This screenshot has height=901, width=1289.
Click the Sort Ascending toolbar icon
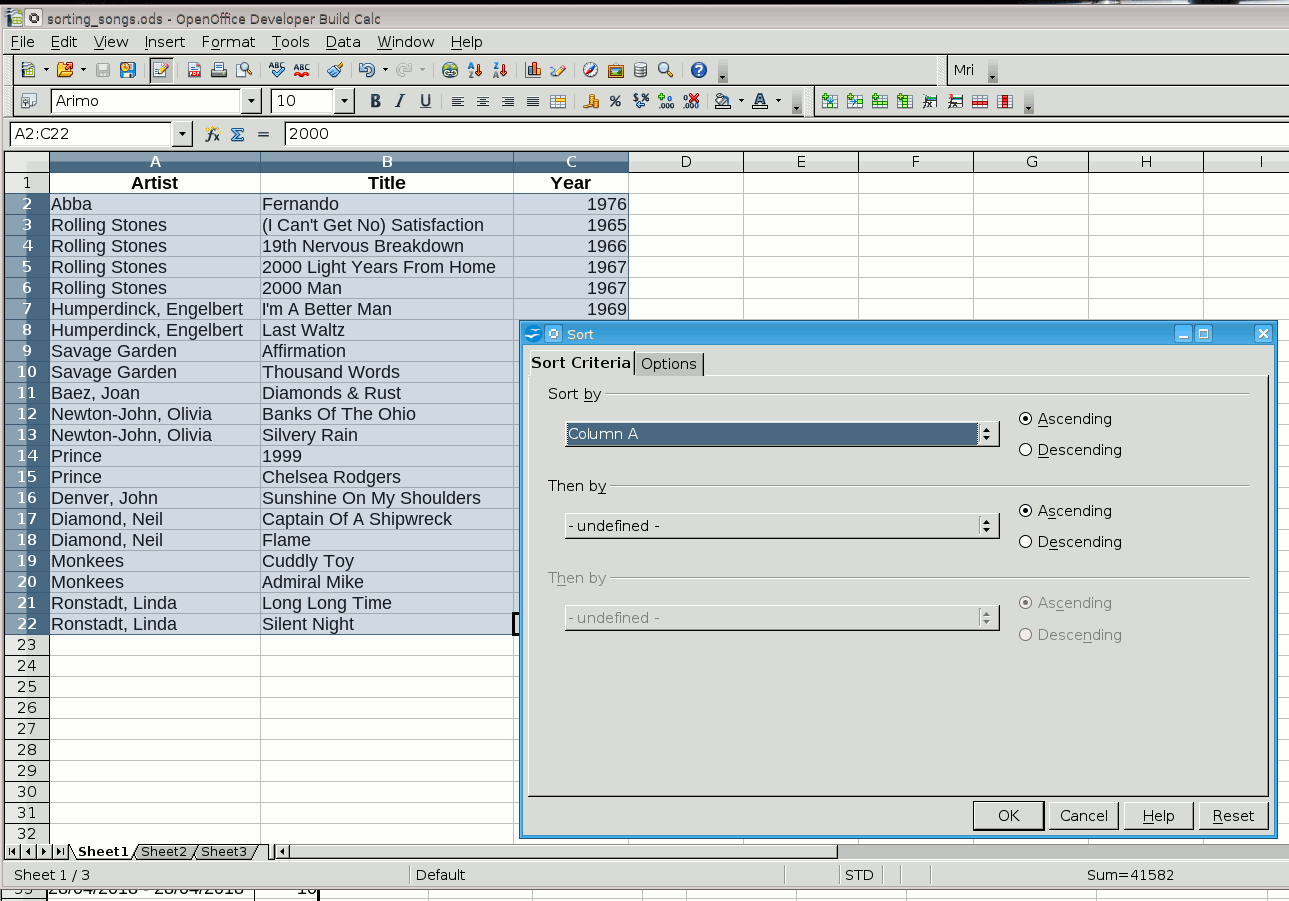pos(475,70)
